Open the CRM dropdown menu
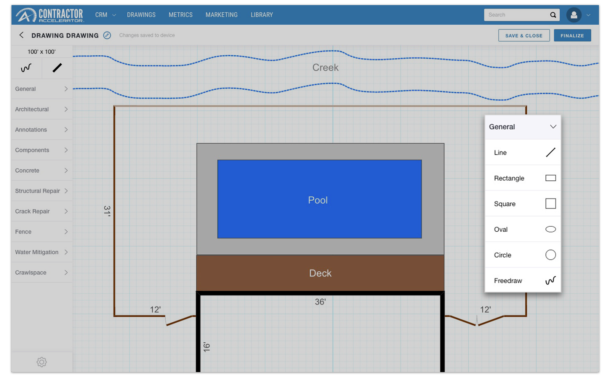610x381 pixels. (x=105, y=15)
